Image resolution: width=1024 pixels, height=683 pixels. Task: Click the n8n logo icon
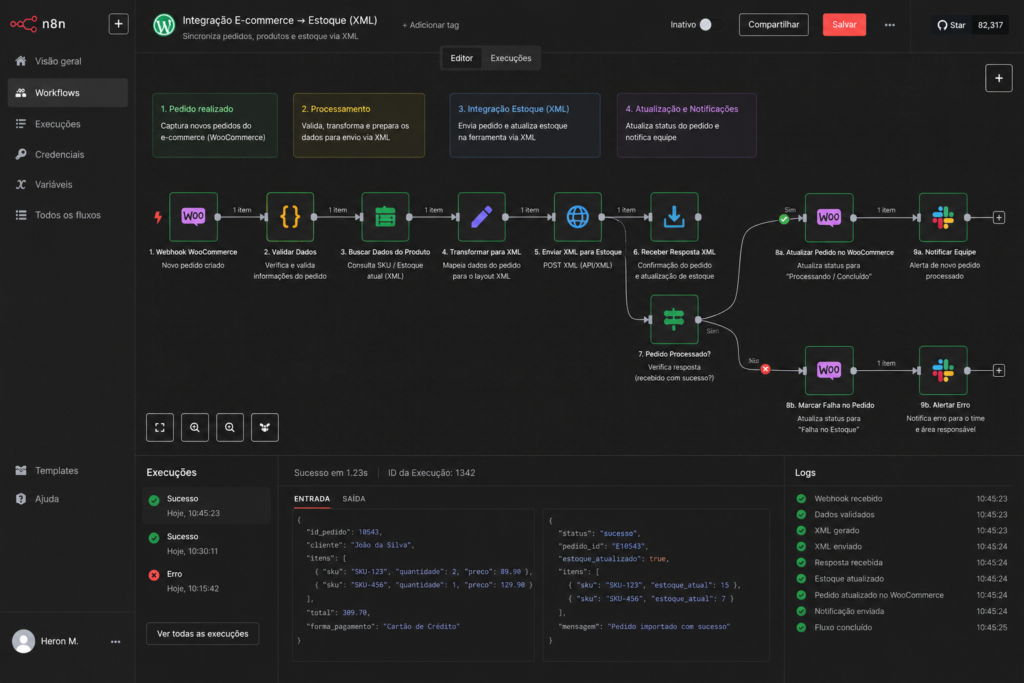(24, 24)
